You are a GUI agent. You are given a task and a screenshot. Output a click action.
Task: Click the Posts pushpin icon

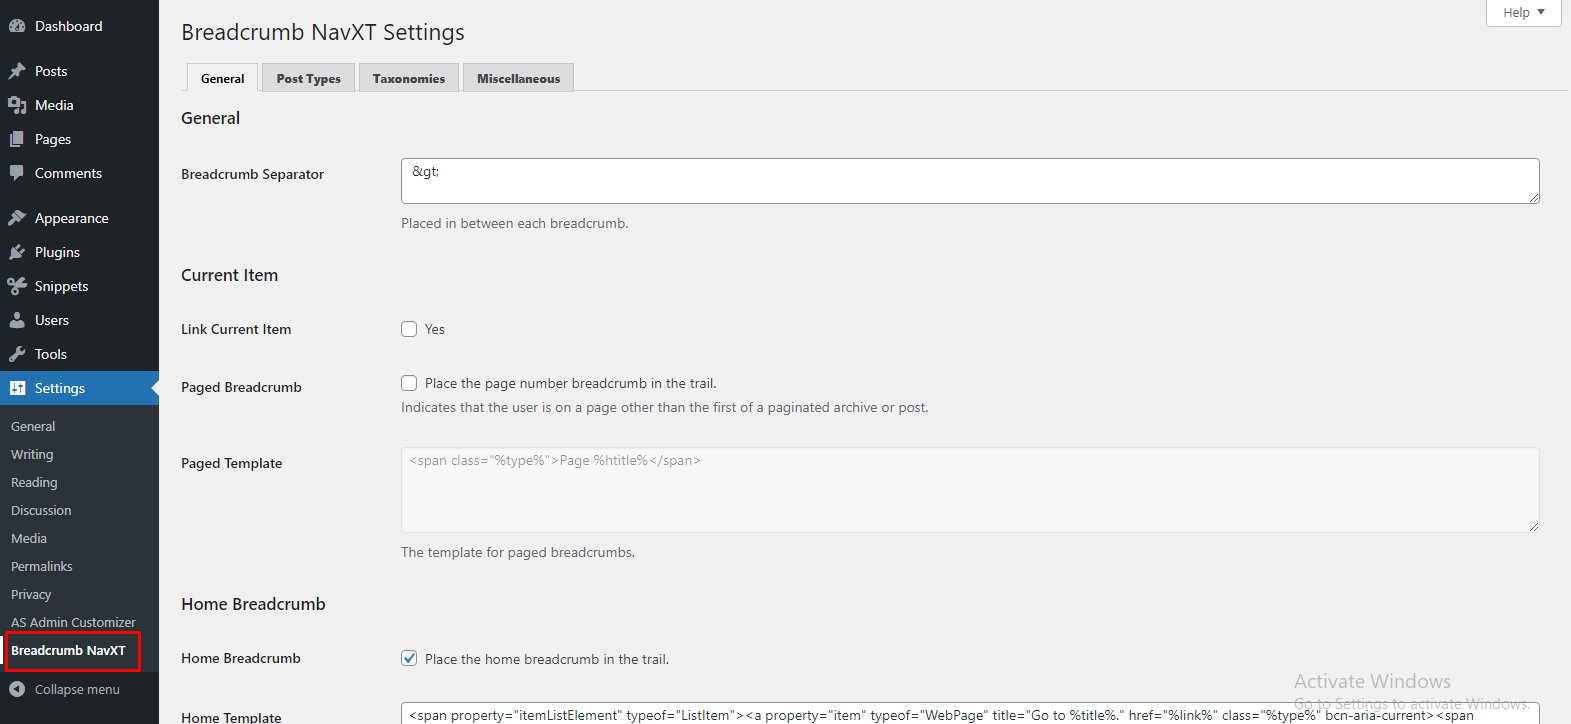17,71
